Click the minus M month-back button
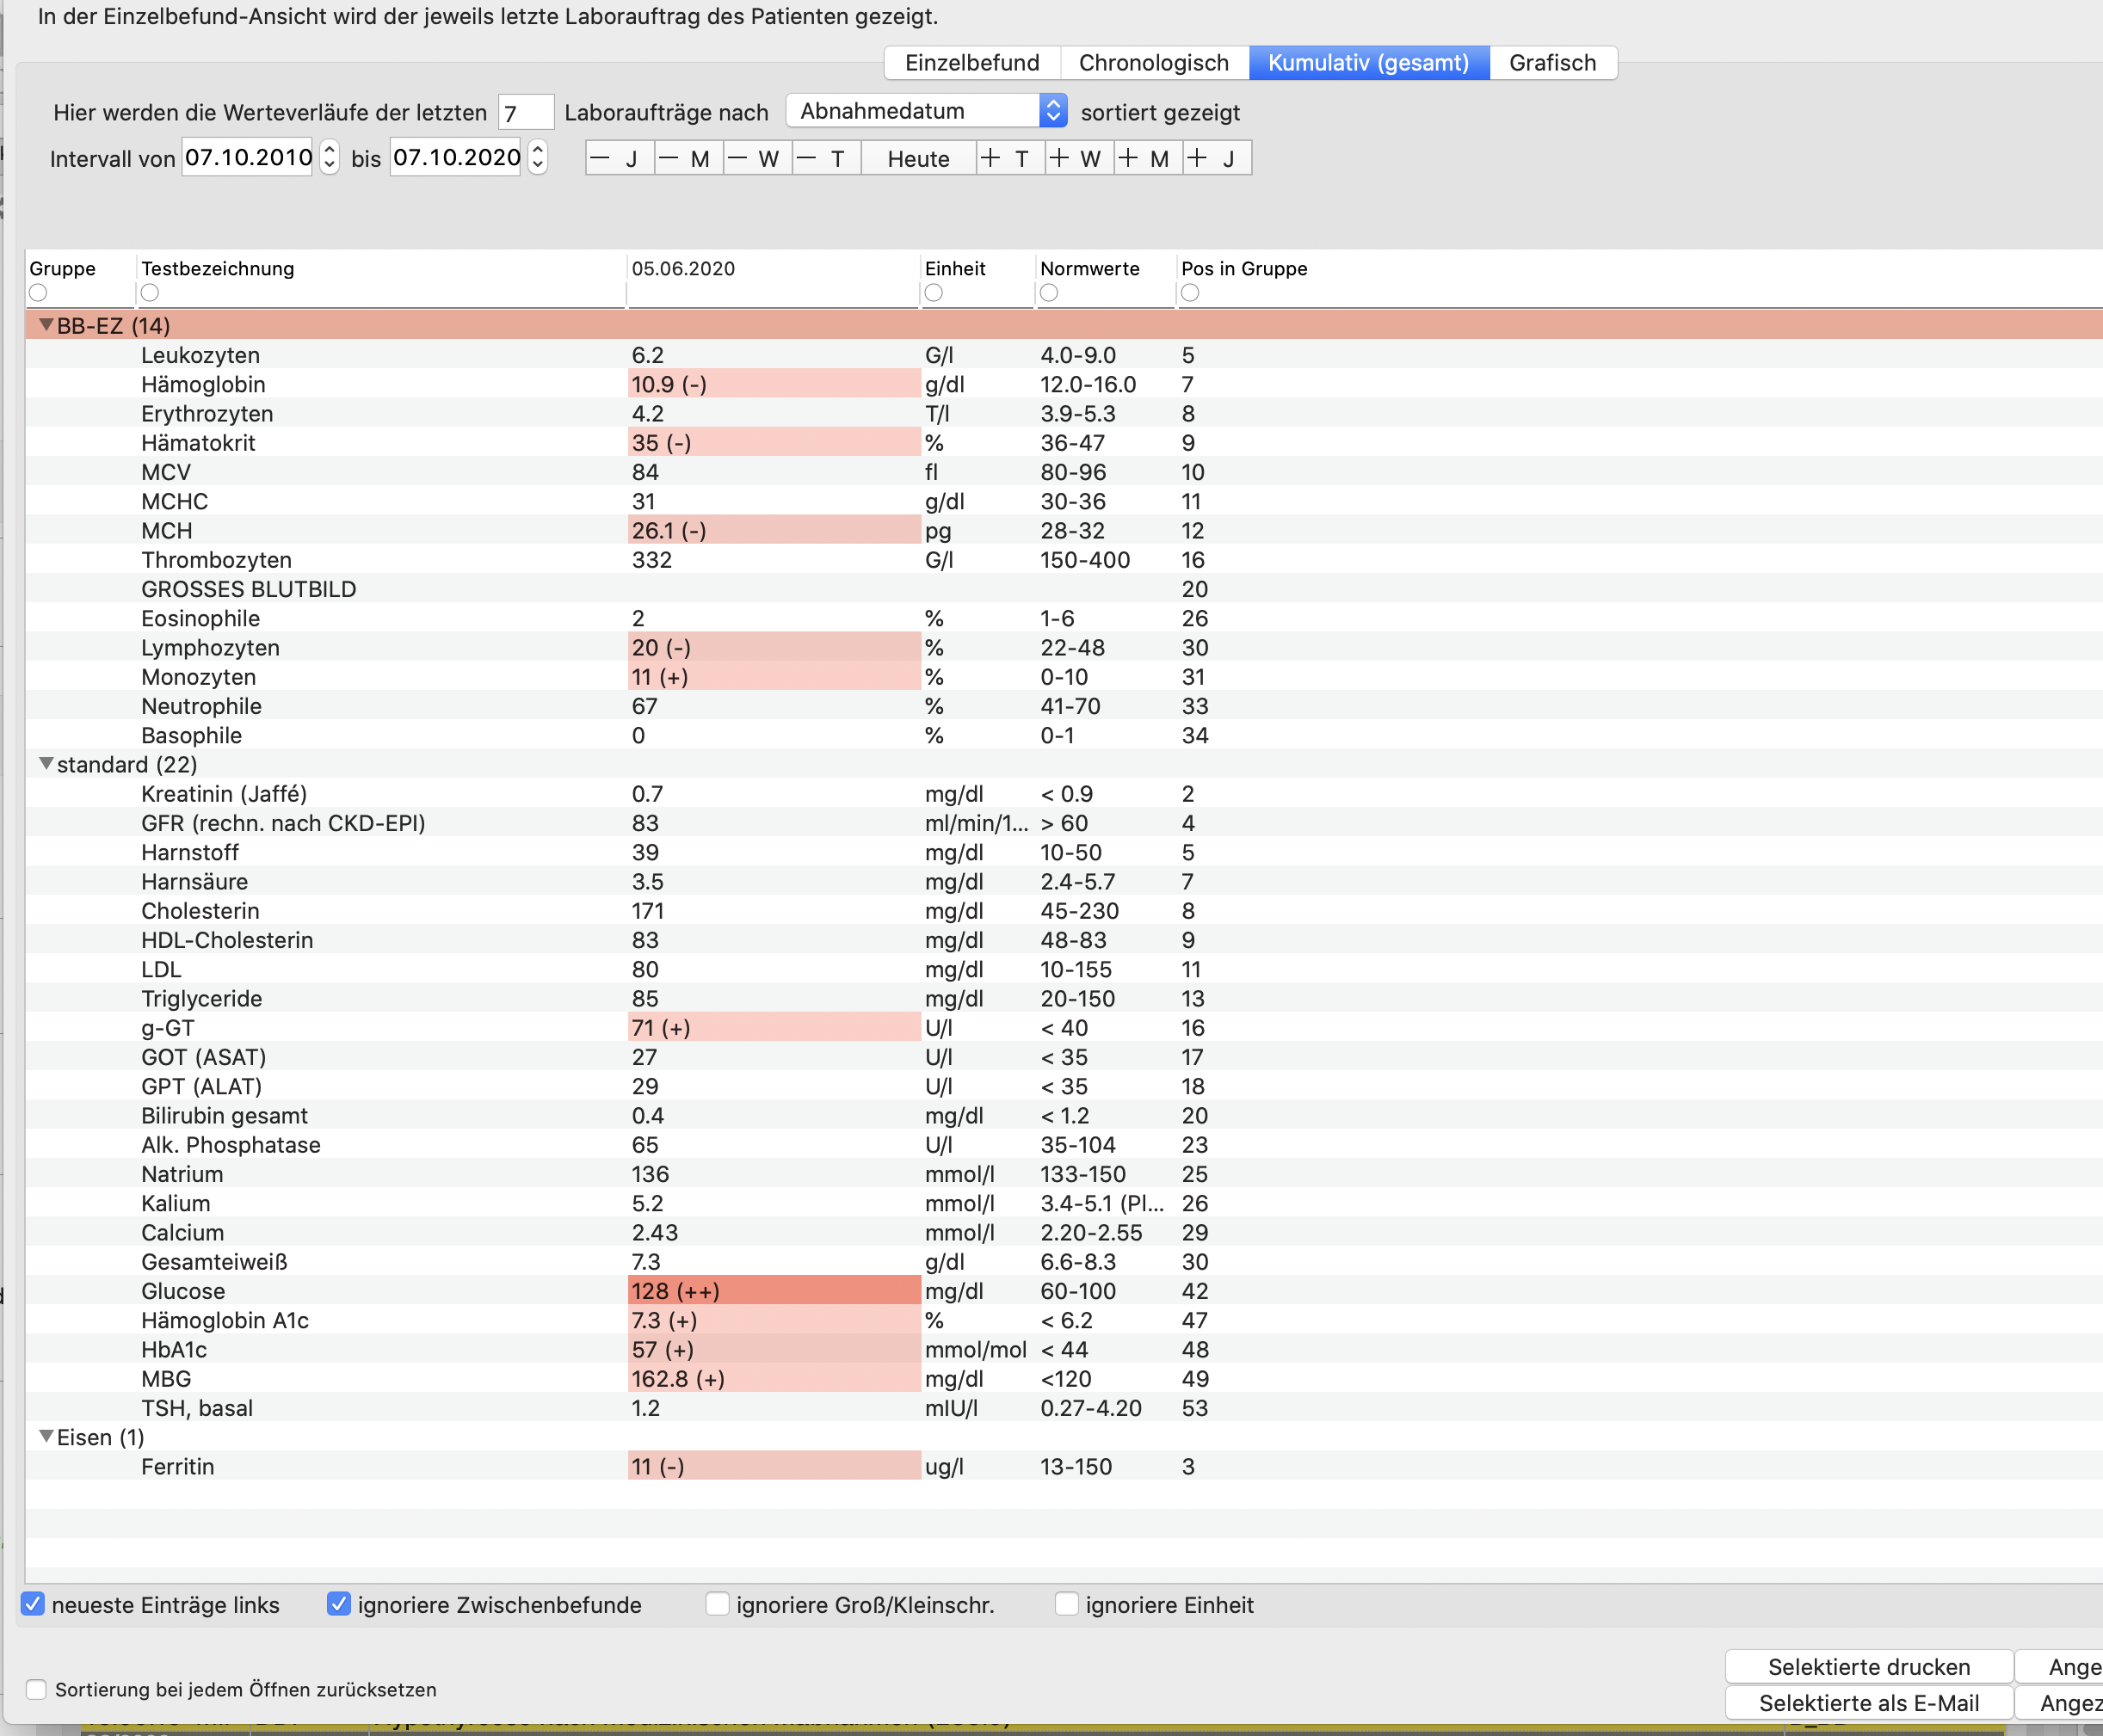 pyautogui.click(x=689, y=158)
